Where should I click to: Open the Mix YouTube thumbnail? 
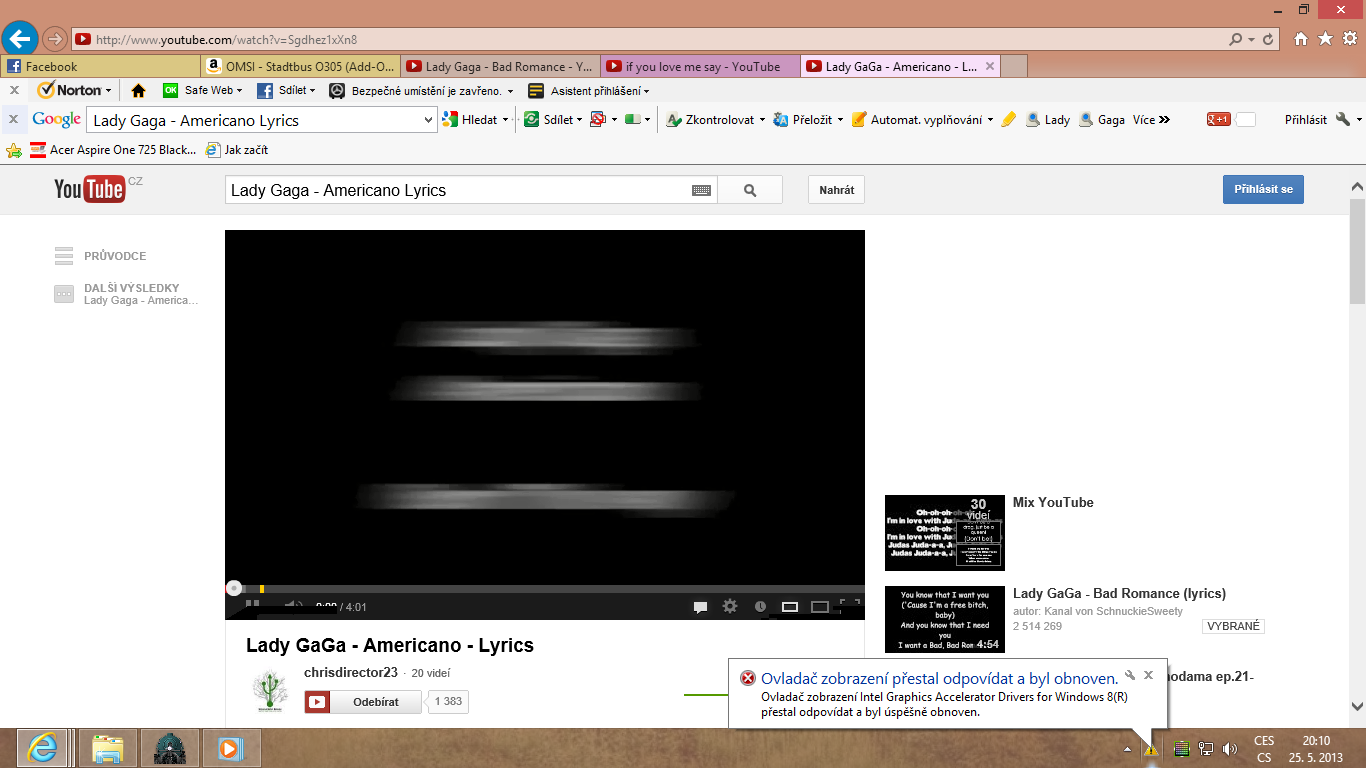tap(945, 532)
